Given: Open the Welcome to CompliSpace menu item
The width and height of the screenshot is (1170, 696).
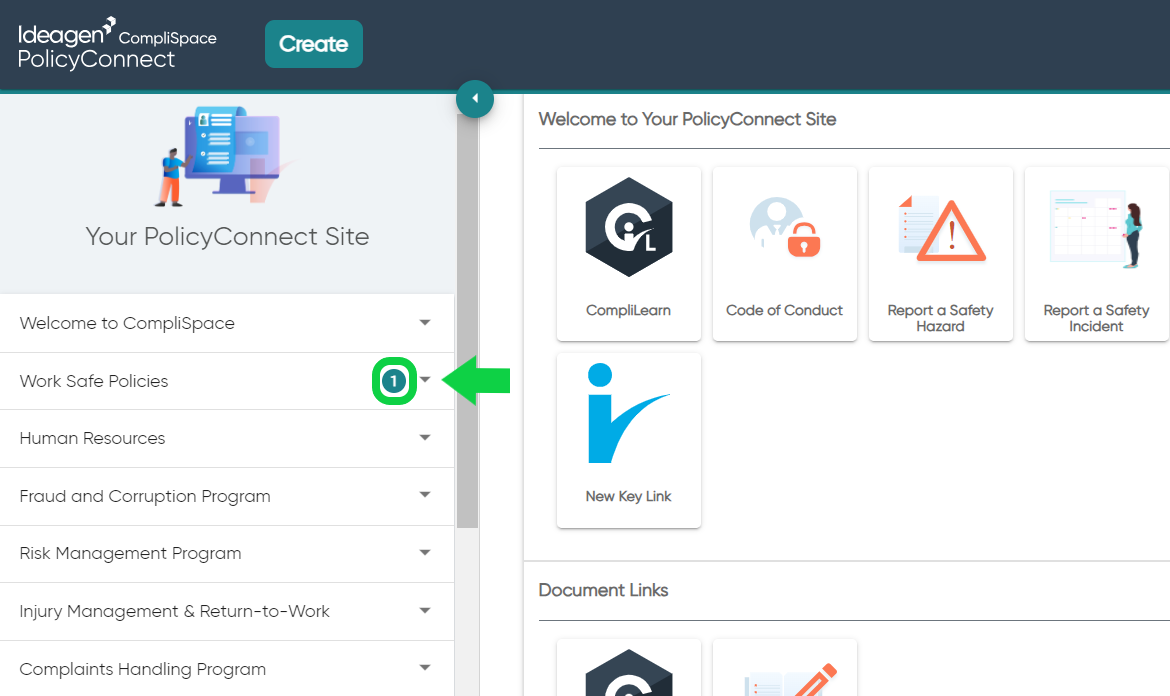Looking at the screenshot, I should point(227,323).
